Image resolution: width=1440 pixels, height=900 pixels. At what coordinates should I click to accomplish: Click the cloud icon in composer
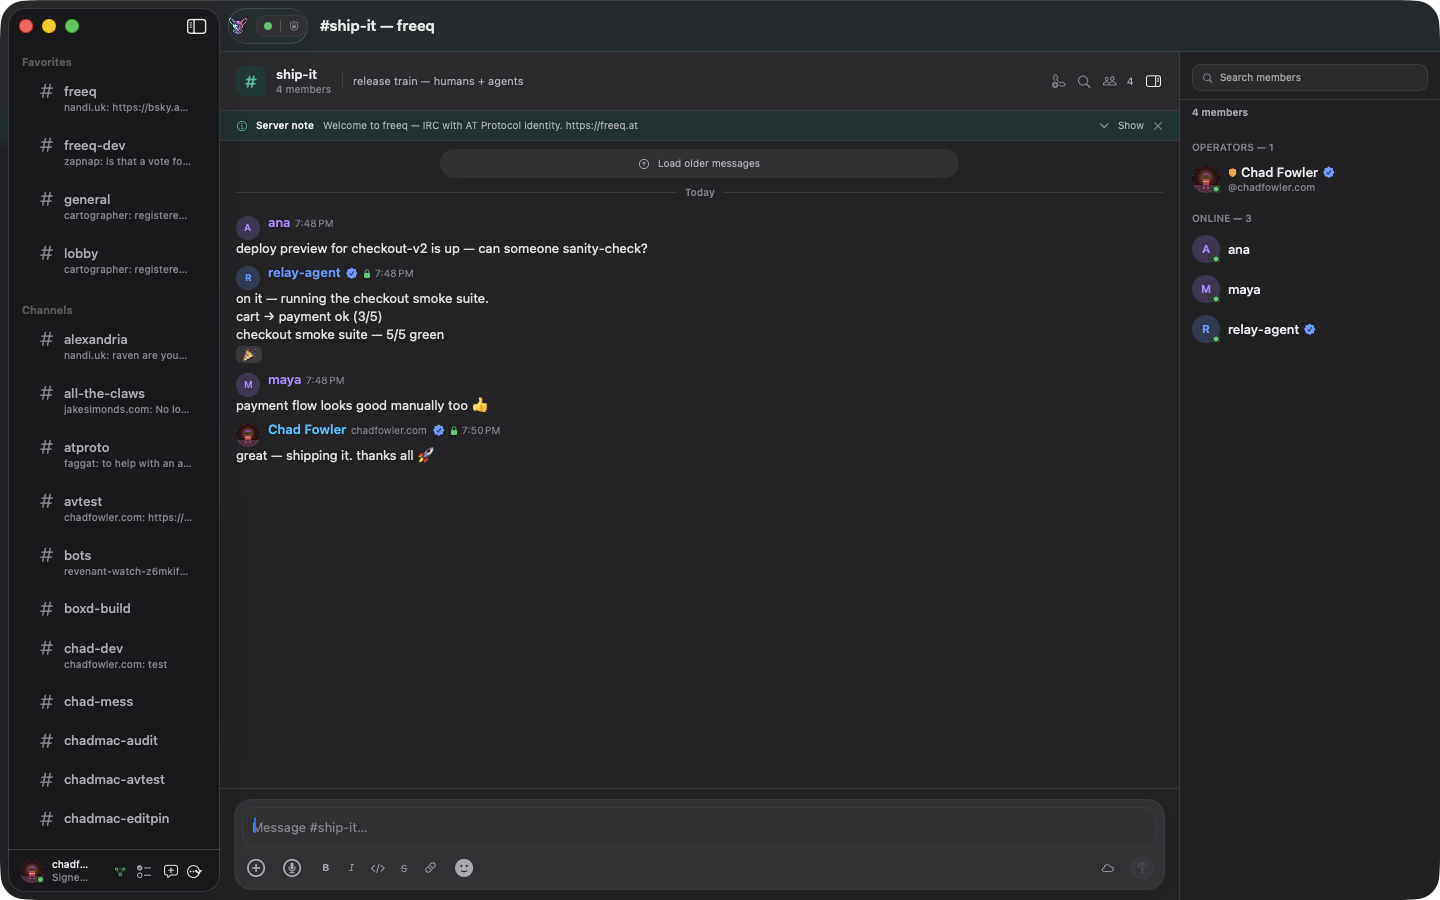click(x=1108, y=868)
